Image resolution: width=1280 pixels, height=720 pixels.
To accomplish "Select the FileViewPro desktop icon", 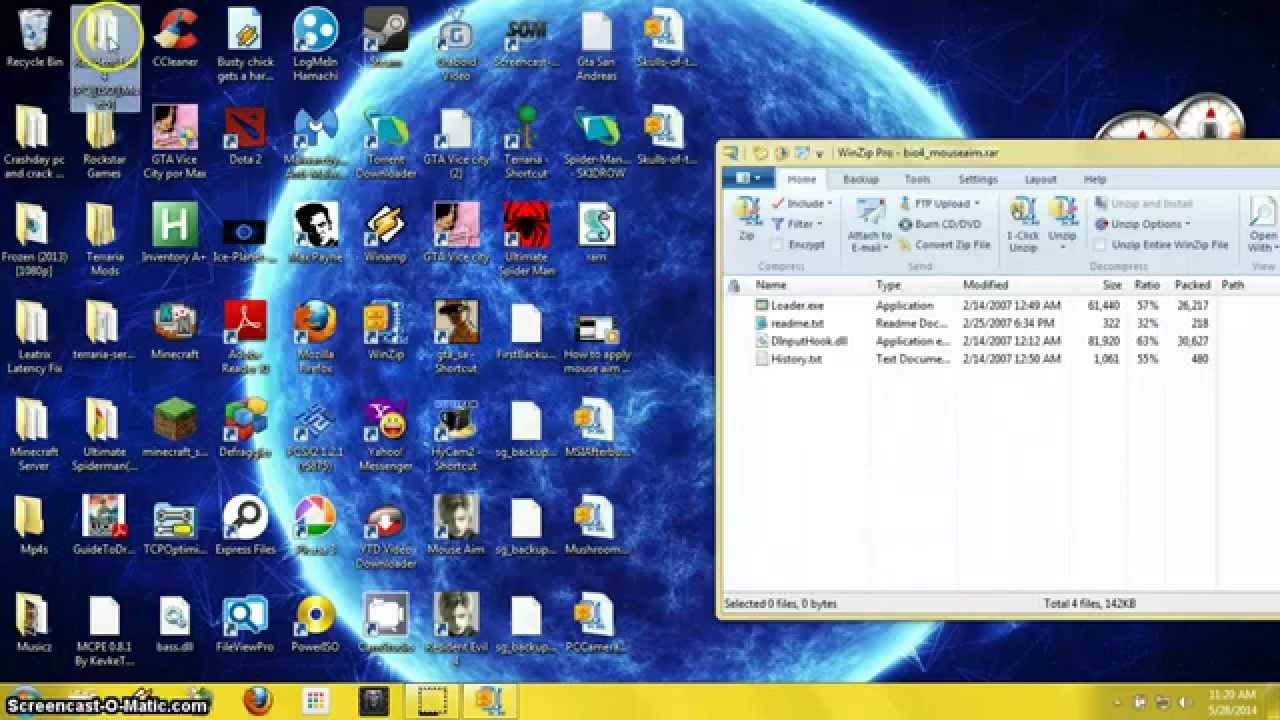I will pos(245,624).
